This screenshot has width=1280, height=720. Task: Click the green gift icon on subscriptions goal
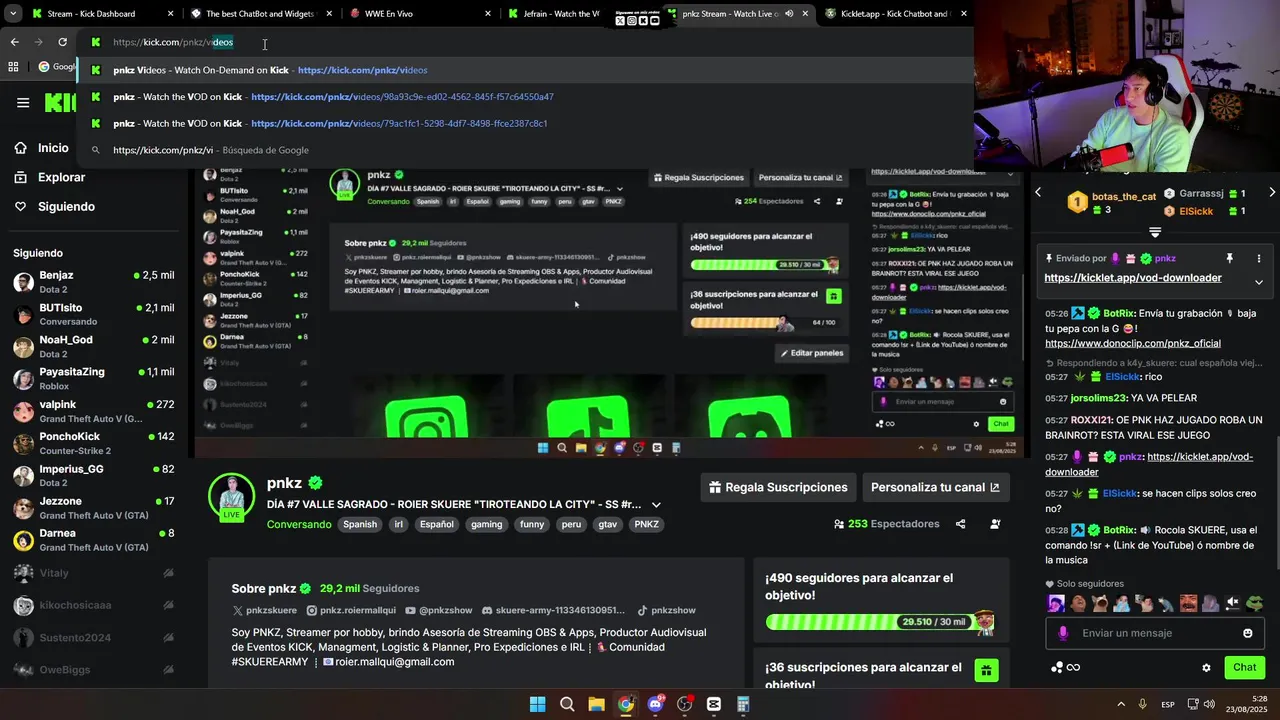point(986,671)
